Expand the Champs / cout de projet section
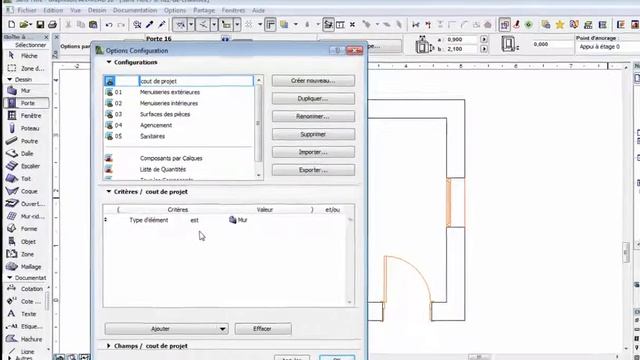This screenshot has height=360, width=640. [x=109, y=346]
